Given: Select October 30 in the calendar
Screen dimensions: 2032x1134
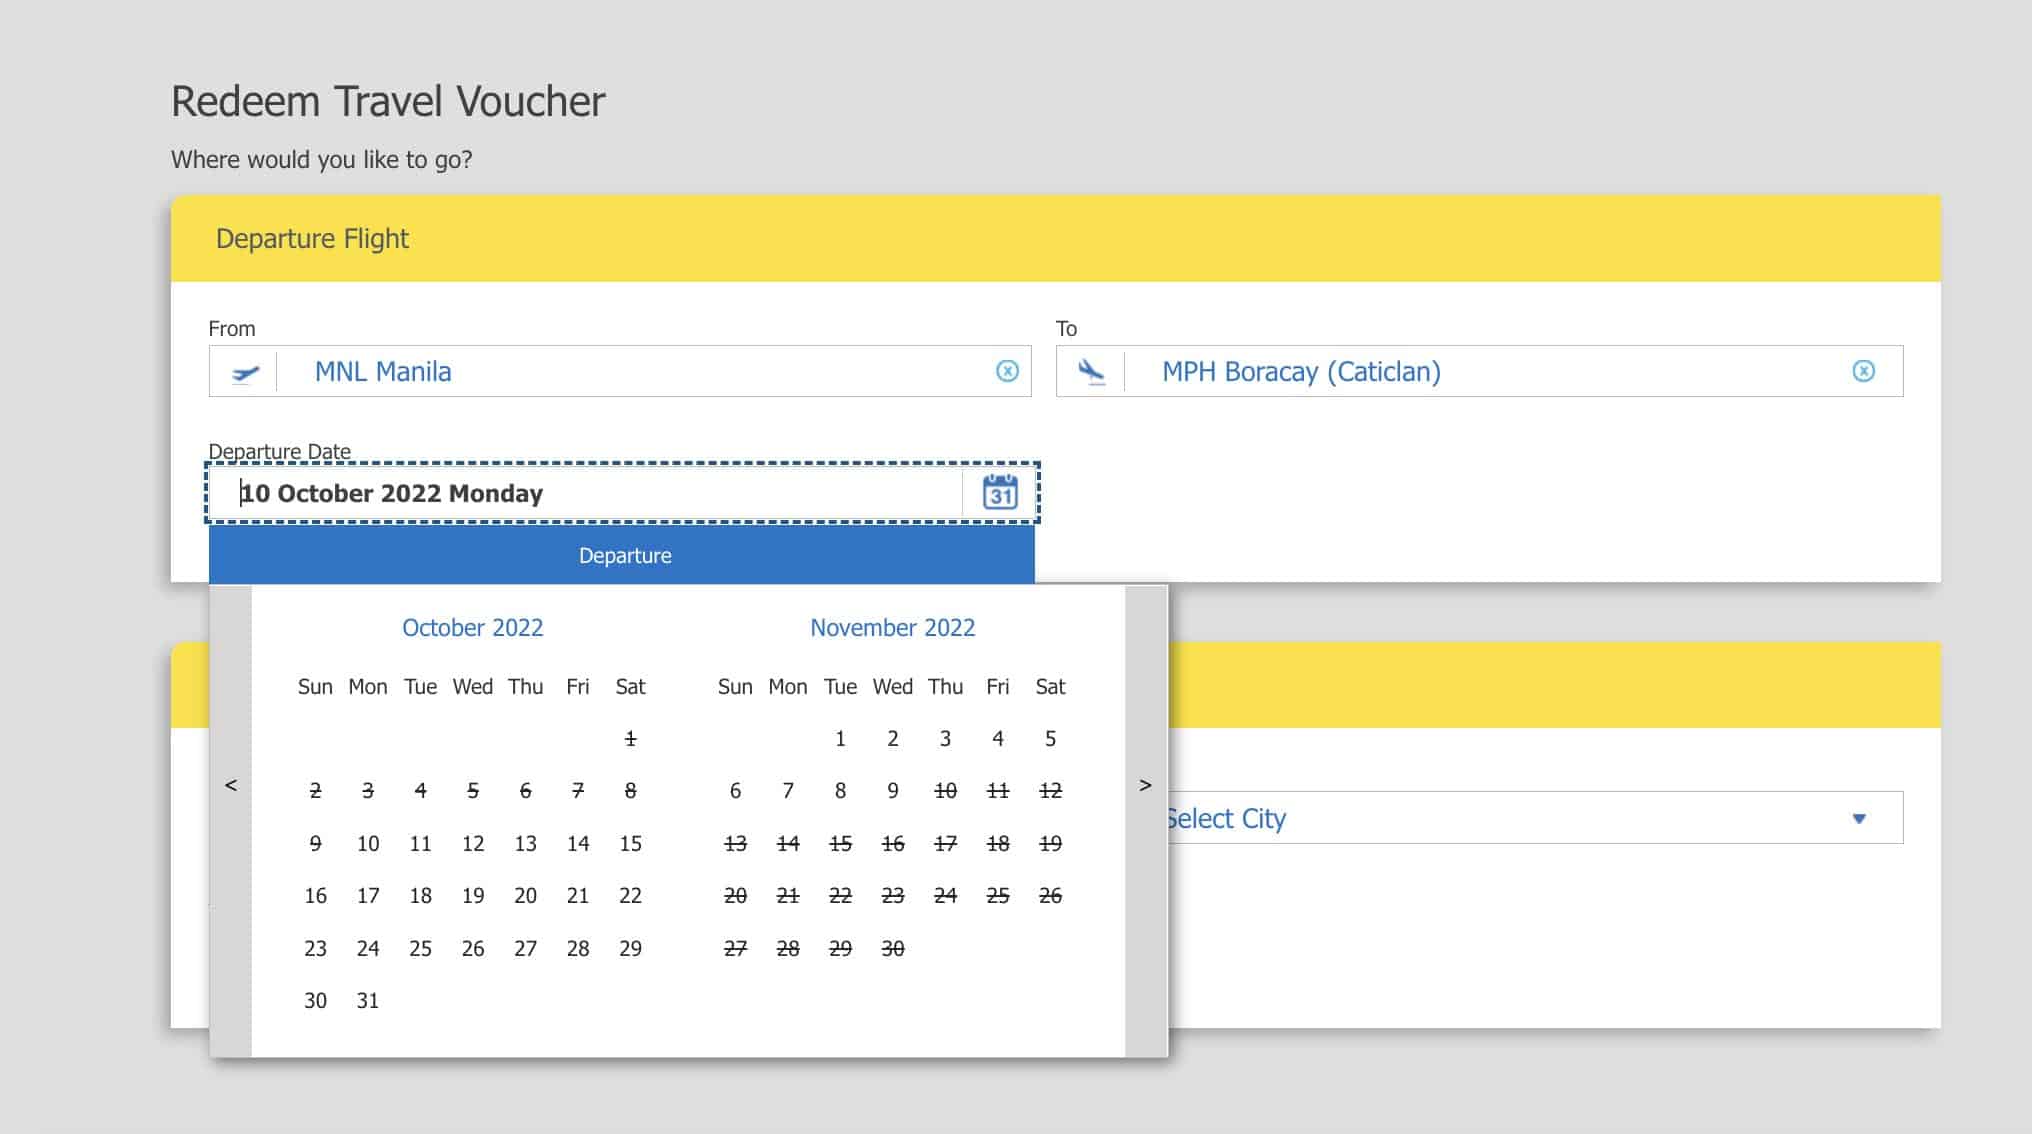Looking at the screenshot, I should click(x=315, y=1000).
